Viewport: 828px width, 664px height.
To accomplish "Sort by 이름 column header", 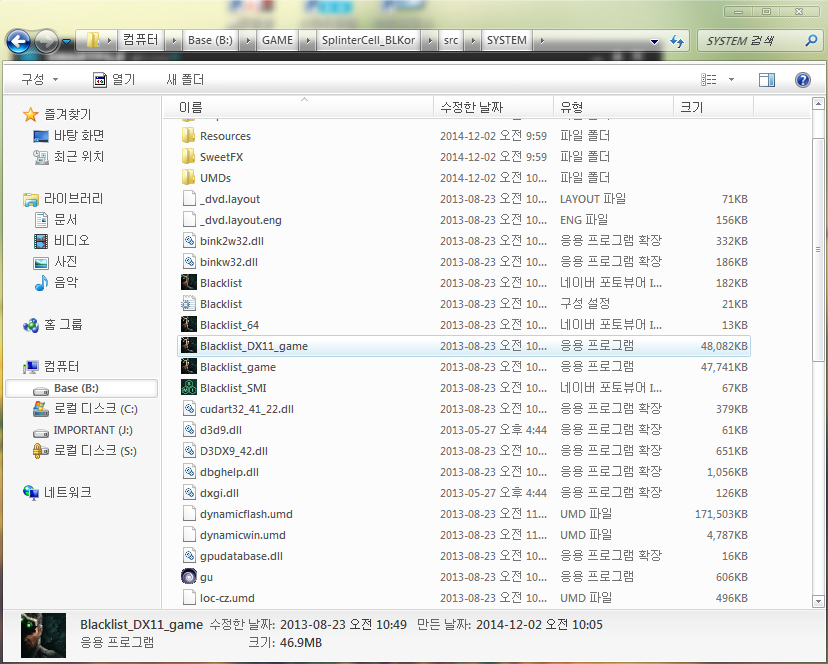I will pyautogui.click(x=298, y=107).
